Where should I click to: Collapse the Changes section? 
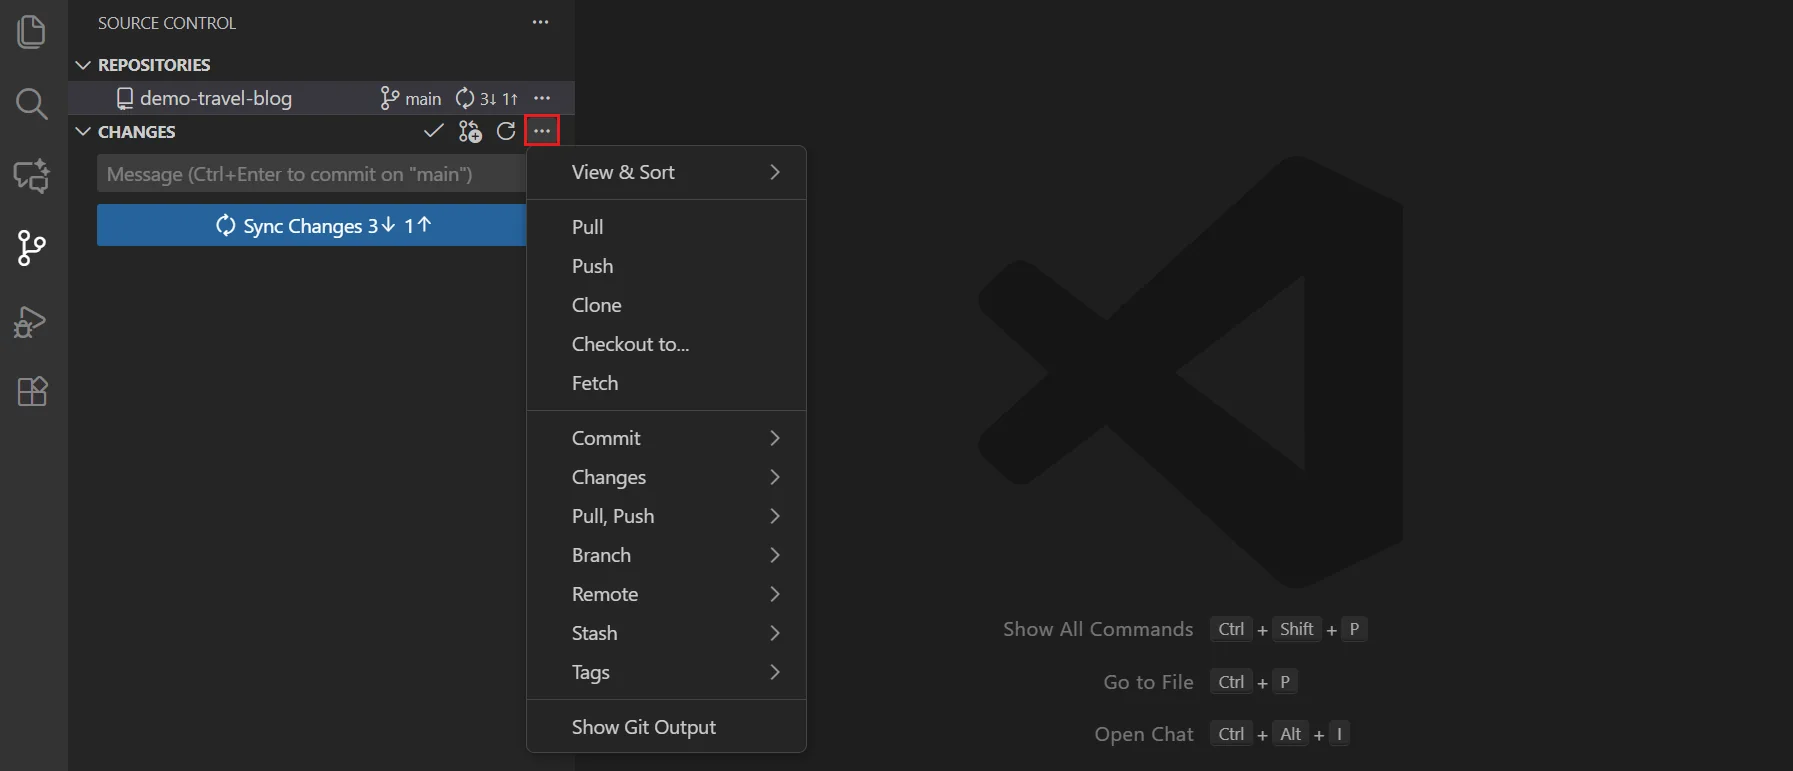coord(83,132)
